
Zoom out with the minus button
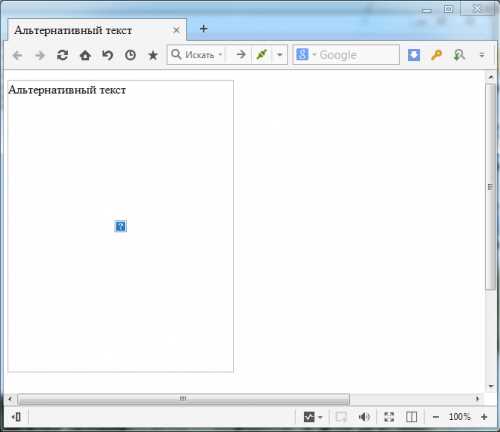(436, 417)
